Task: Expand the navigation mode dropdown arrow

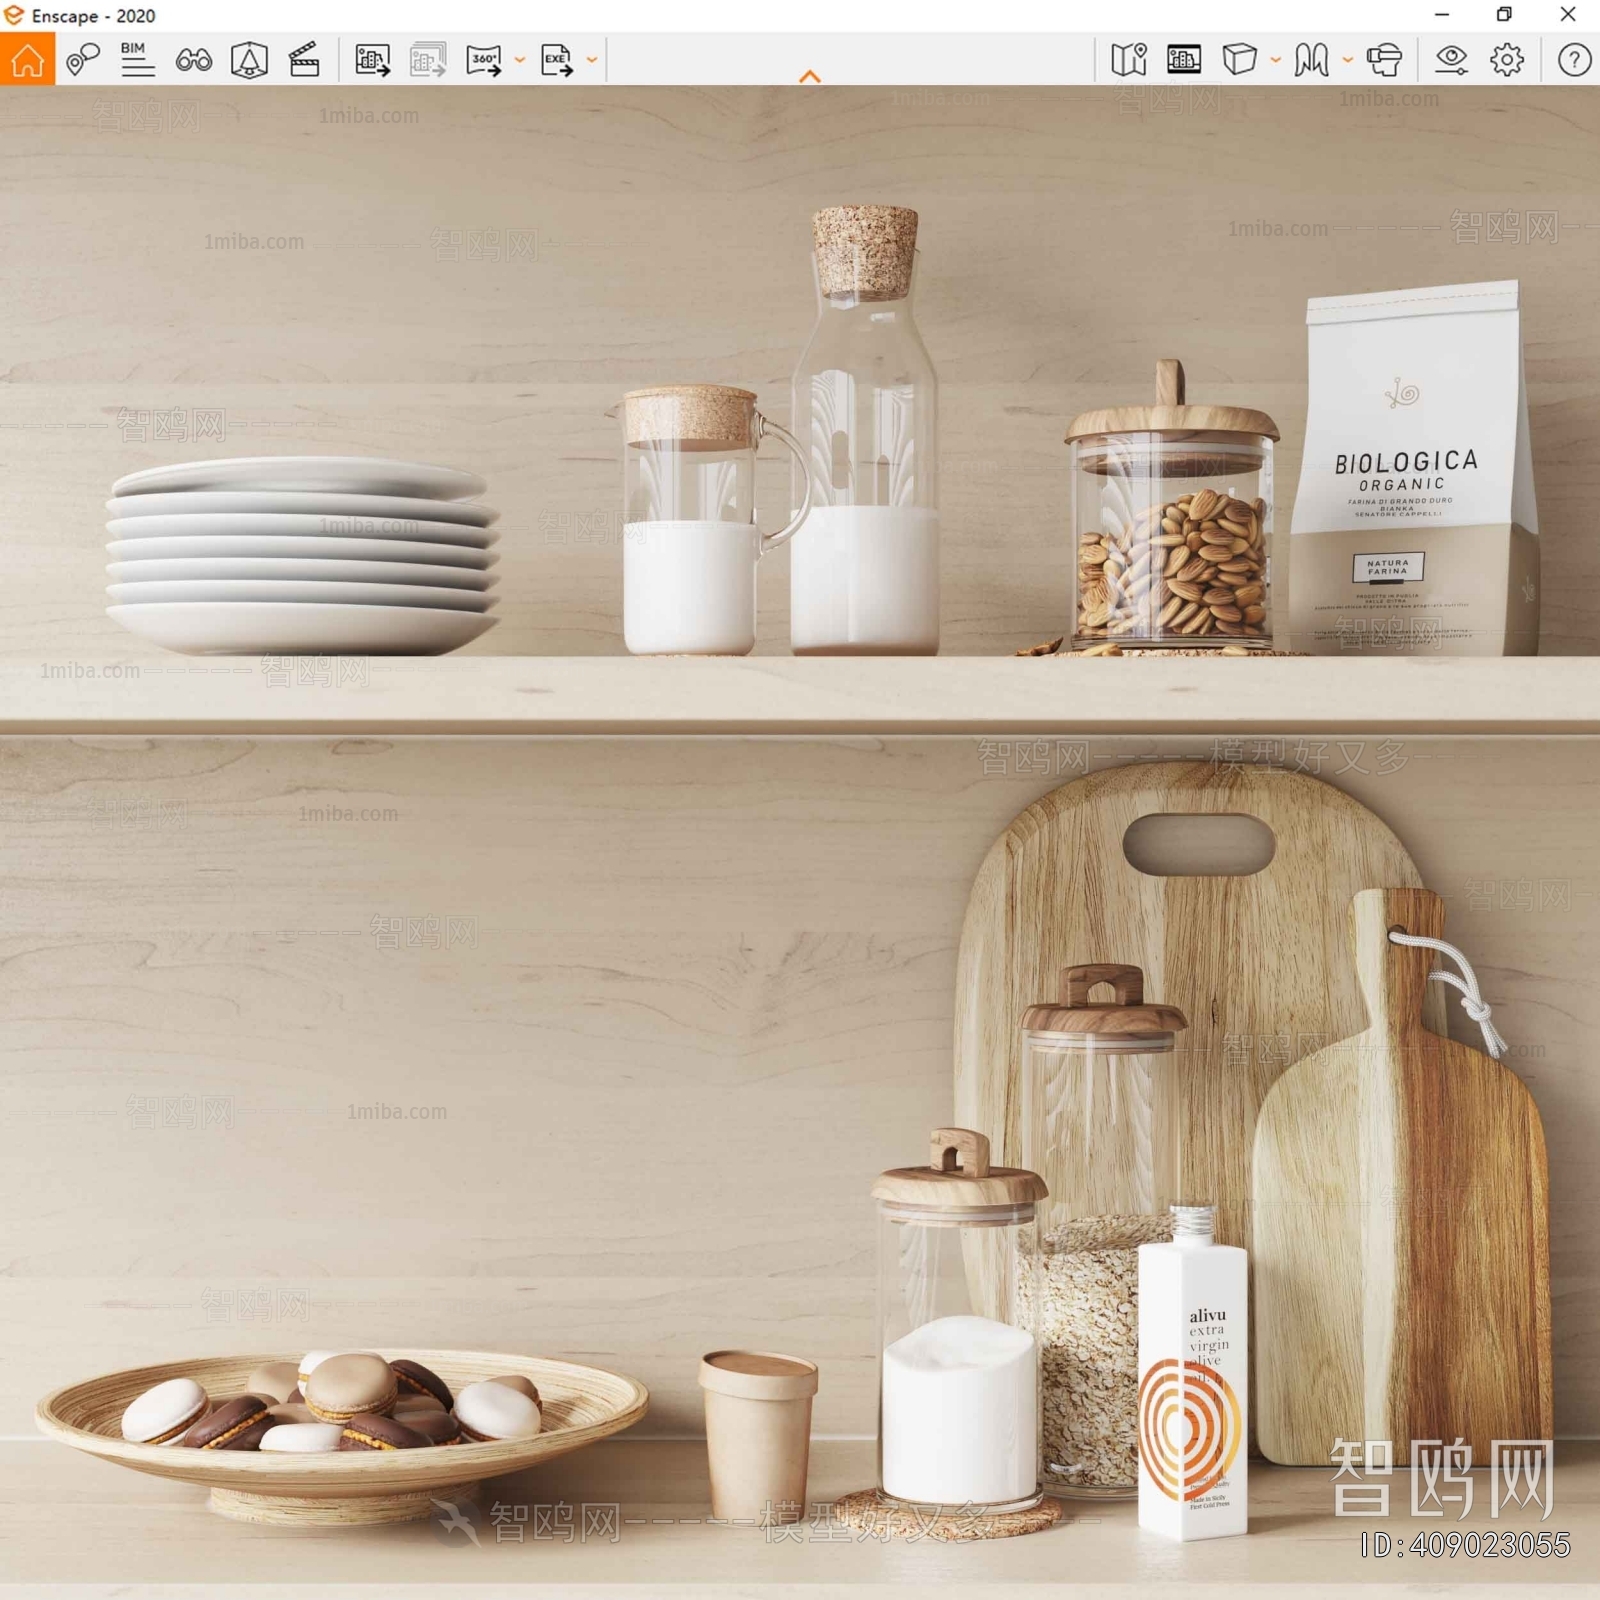Action: [1348, 60]
